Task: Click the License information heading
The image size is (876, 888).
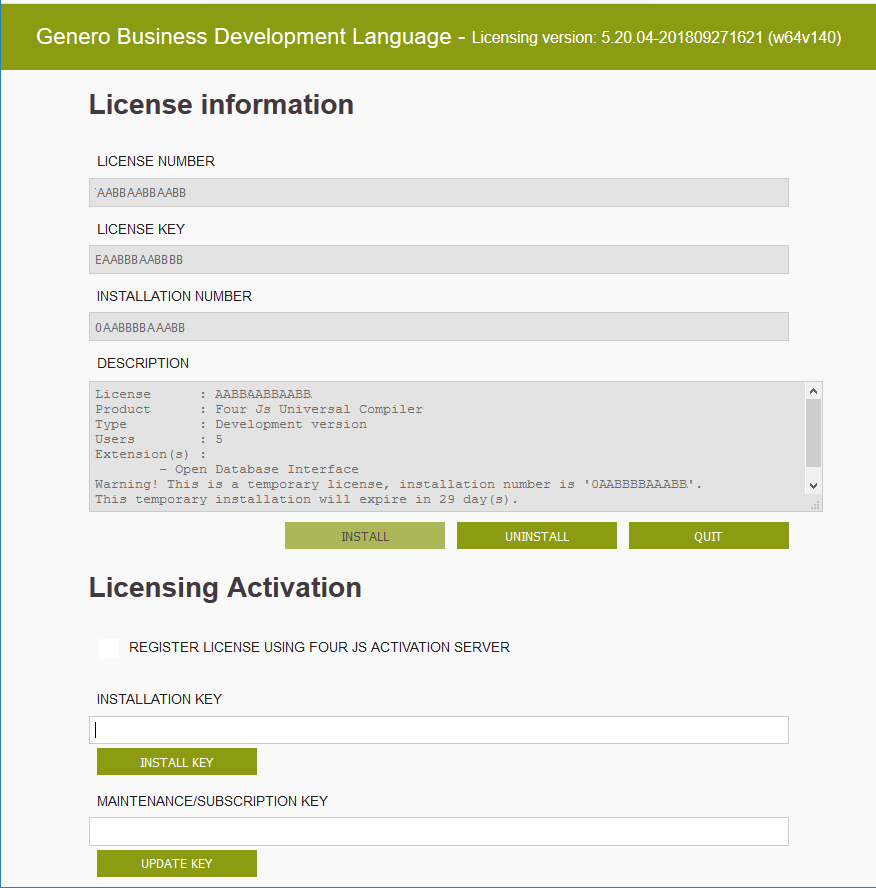Action: pos(220,104)
